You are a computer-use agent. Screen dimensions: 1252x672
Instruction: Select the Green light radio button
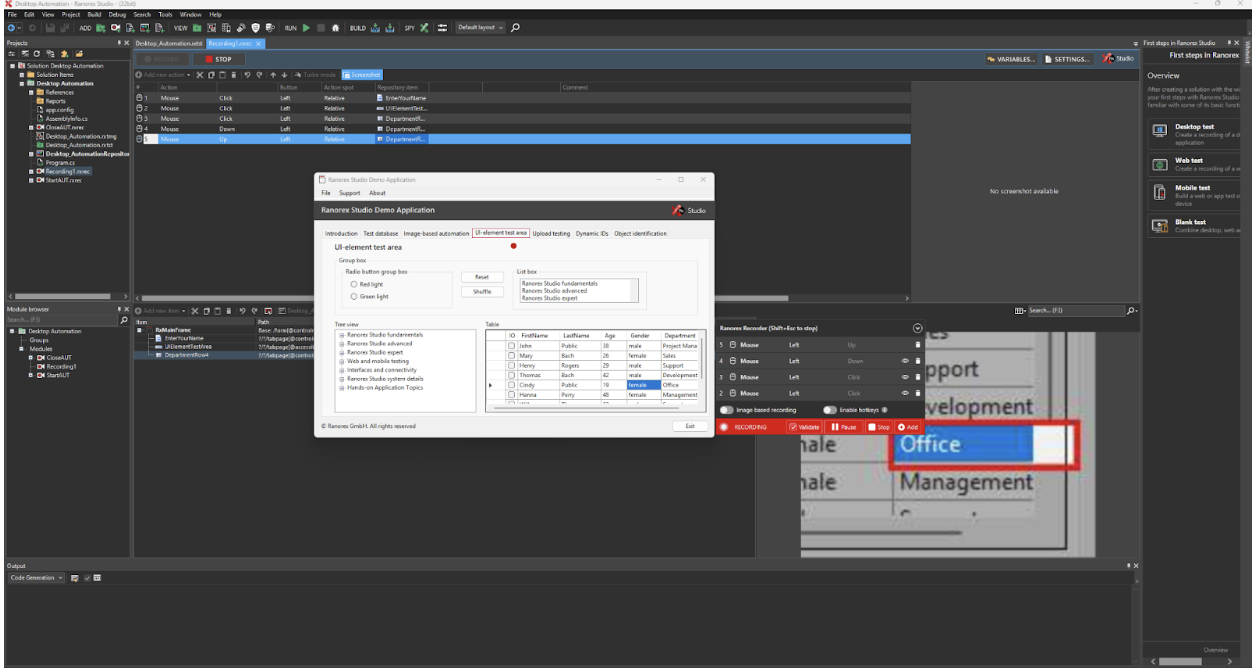(x=354, y=296)
